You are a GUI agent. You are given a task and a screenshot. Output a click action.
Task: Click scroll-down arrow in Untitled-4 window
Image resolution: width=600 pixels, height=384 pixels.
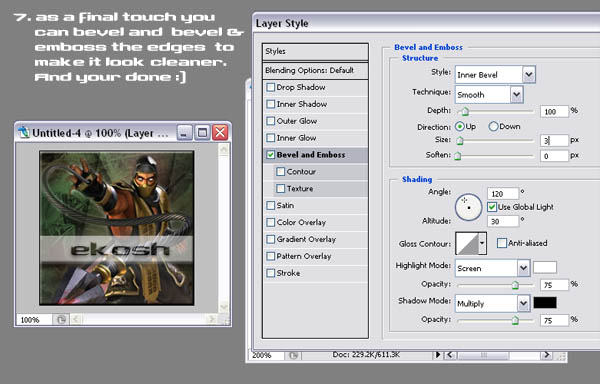point(224,307)
